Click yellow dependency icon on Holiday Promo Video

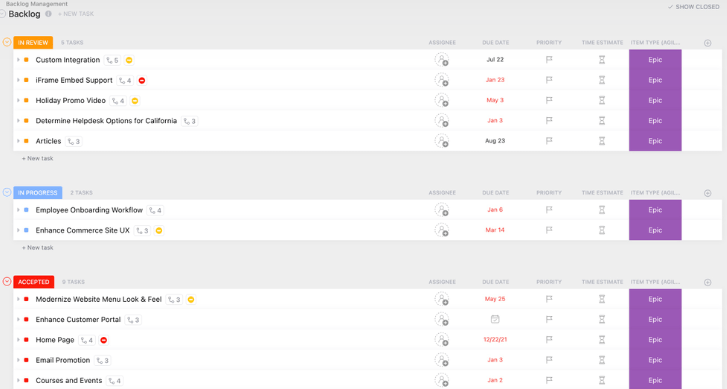(135, 101)
